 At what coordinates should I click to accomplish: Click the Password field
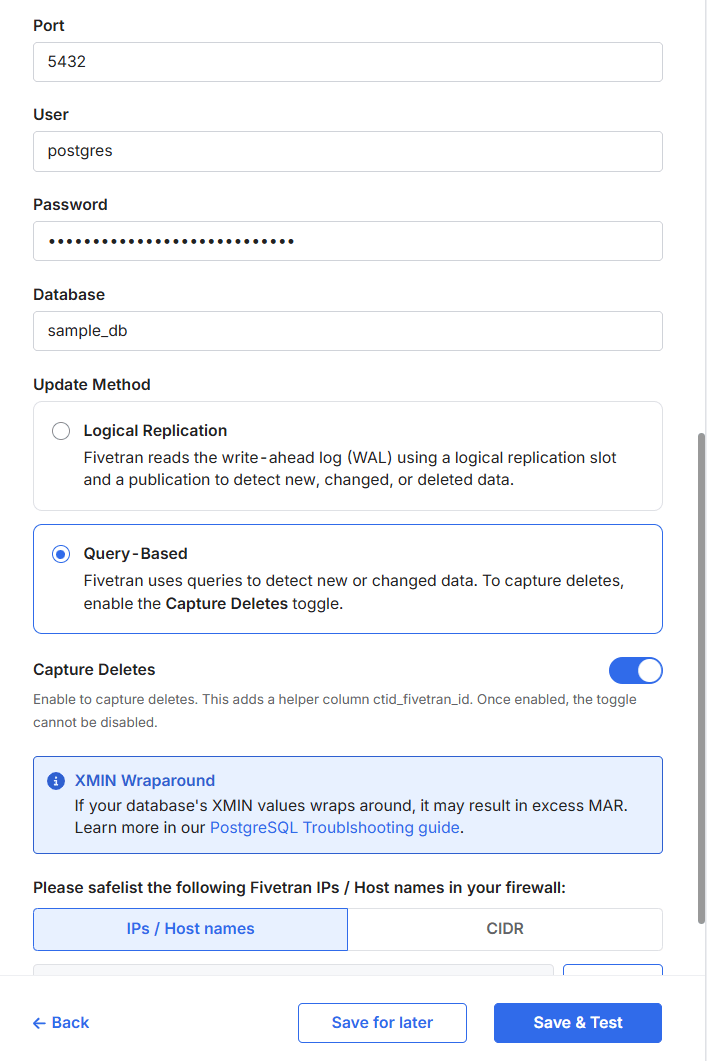tap(347, 241)
